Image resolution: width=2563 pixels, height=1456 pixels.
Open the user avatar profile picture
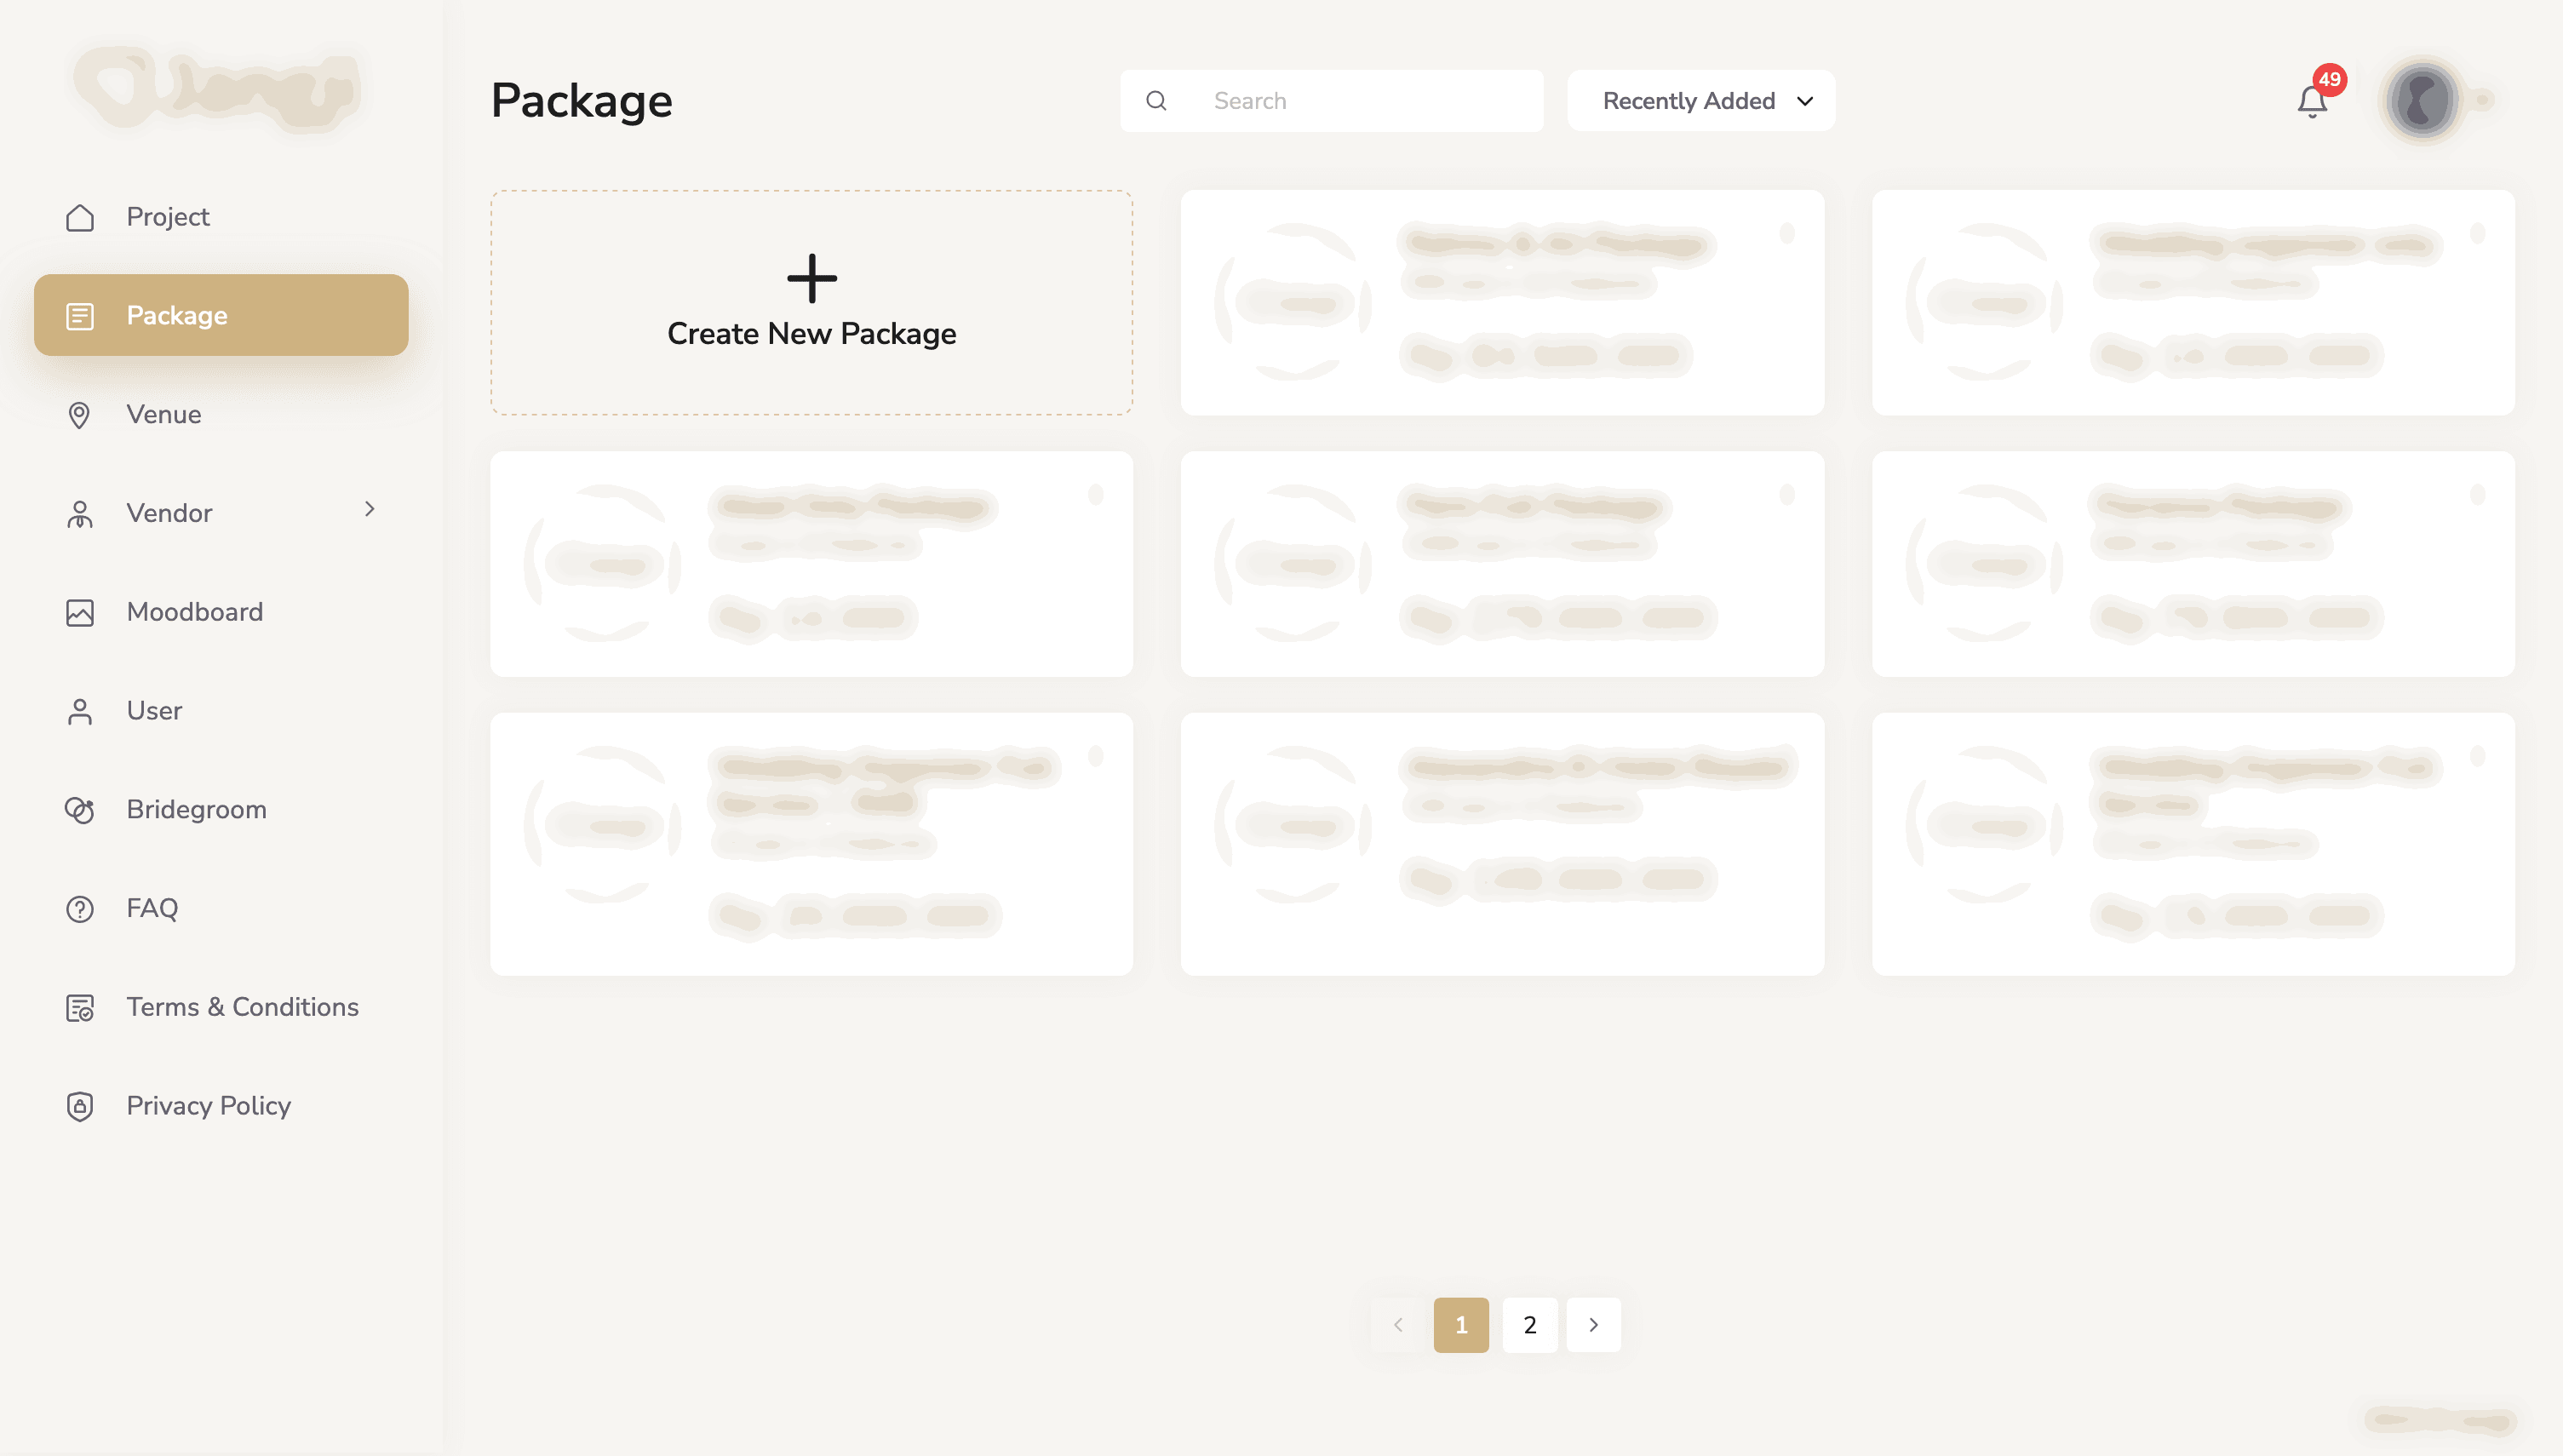[x=2421, y=100]
